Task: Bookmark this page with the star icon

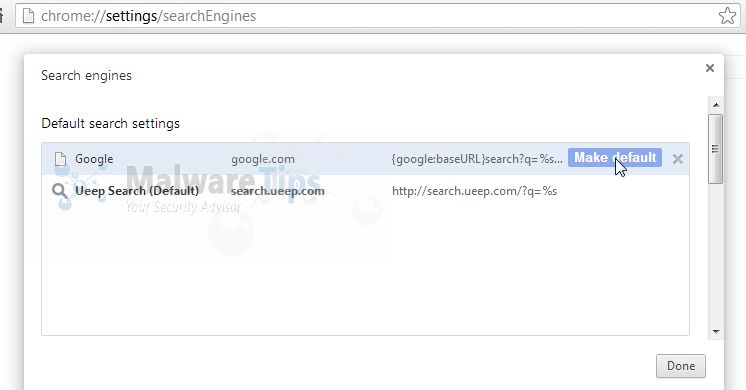Action: point(727,16)
